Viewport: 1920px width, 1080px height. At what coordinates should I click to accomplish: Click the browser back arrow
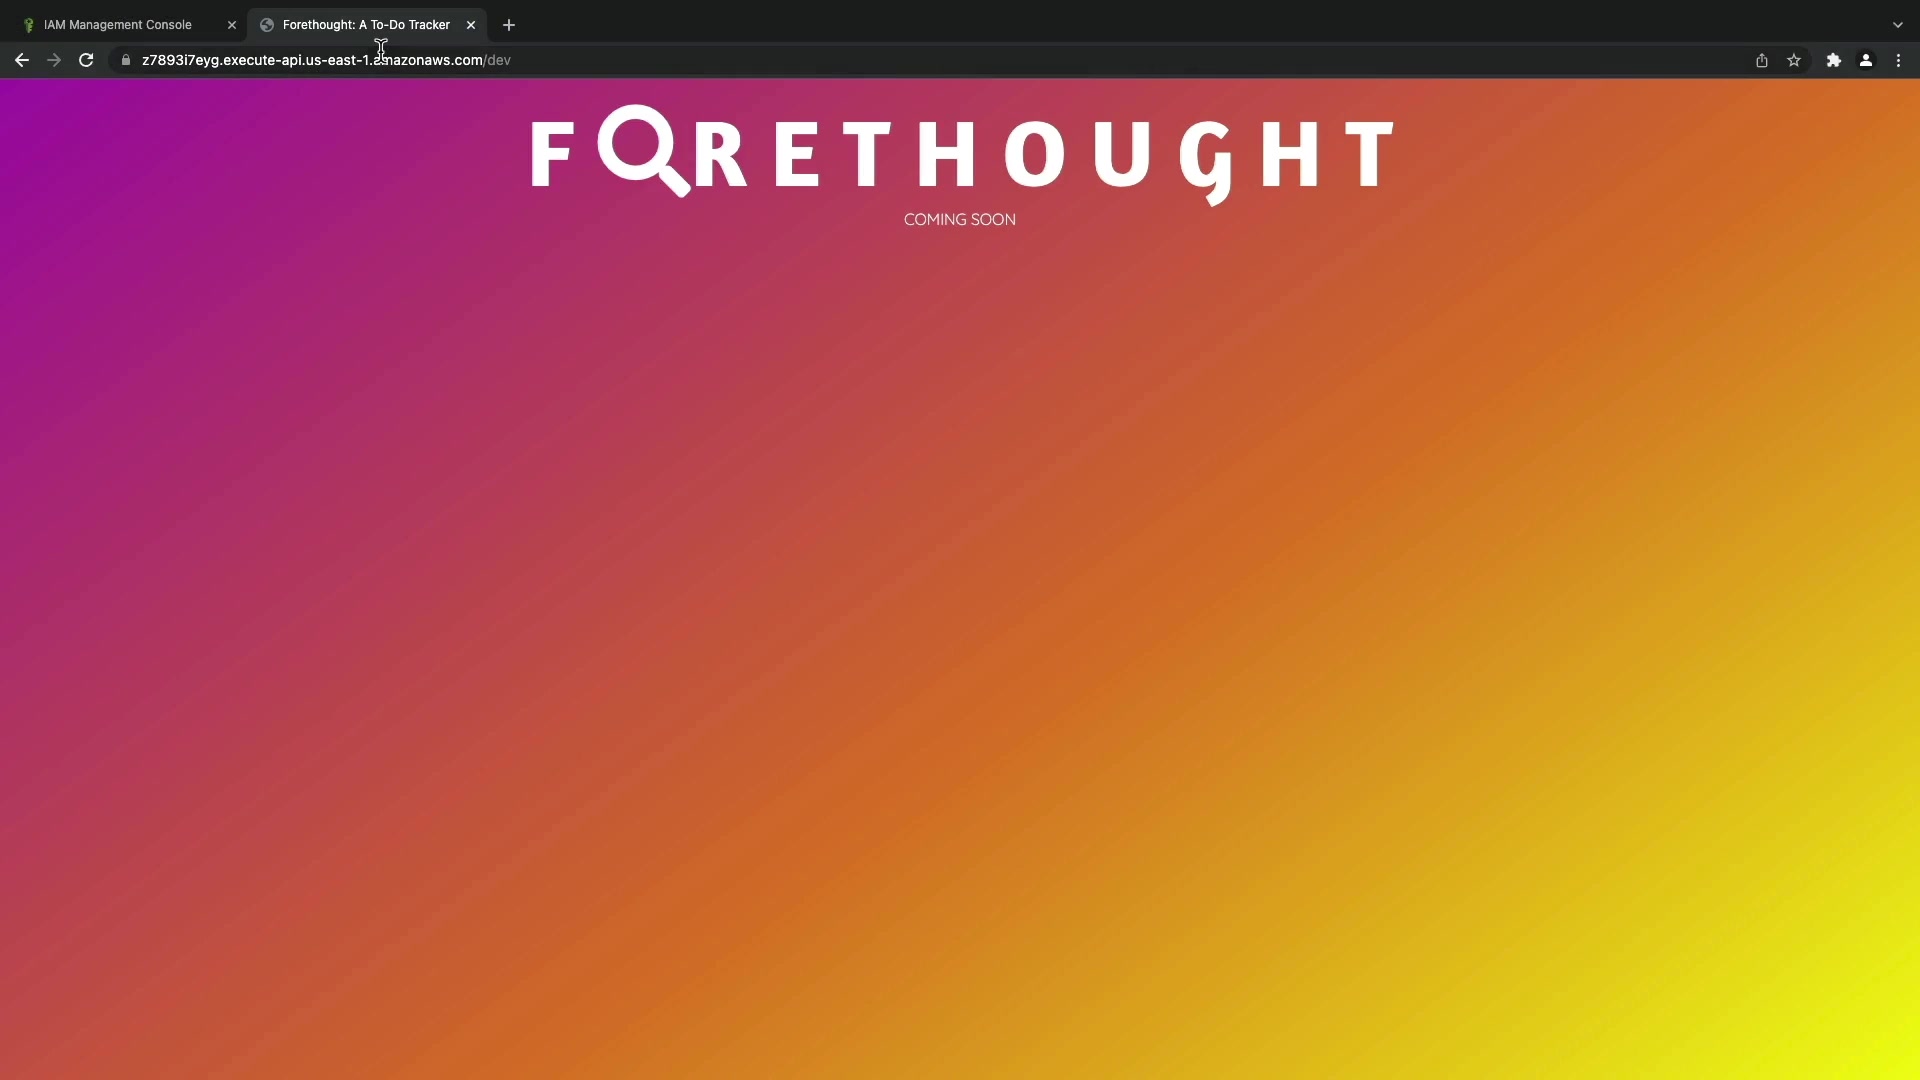(21, 60)
